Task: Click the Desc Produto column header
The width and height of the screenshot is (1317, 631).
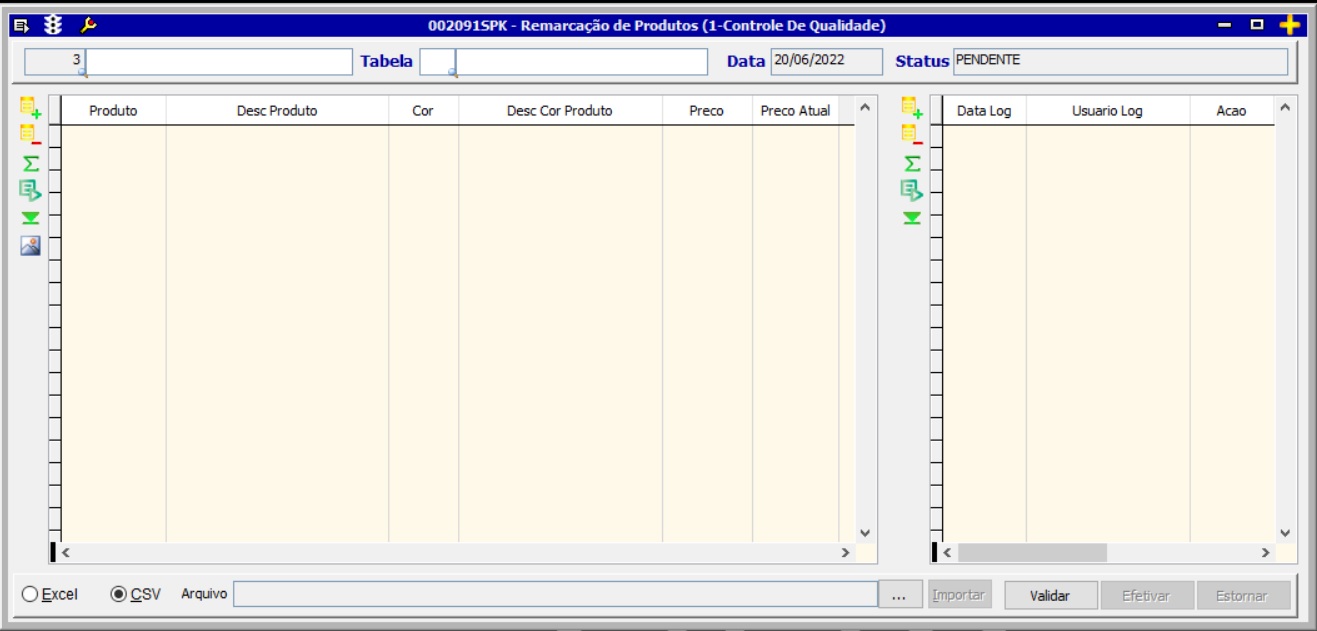Action: (277, 111)
